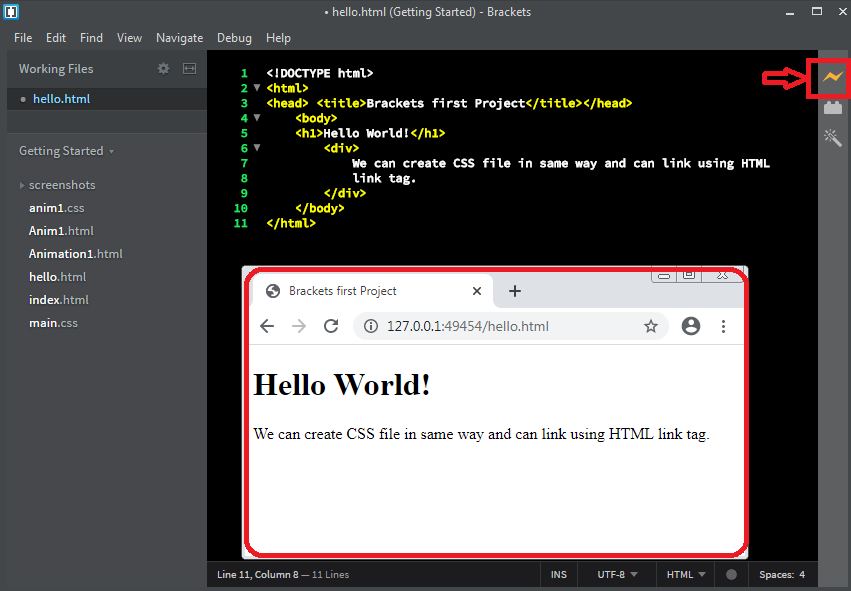Viewport: 851px width, 591px height.
Task: Open the View menu
Action: [x=129, y=38]
